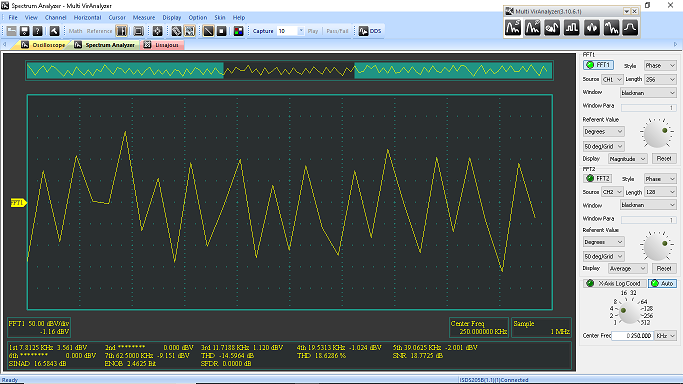Screen dimensions: 683x384
Task: Click the highlighted zoom waveform icon
Action: 189,31
